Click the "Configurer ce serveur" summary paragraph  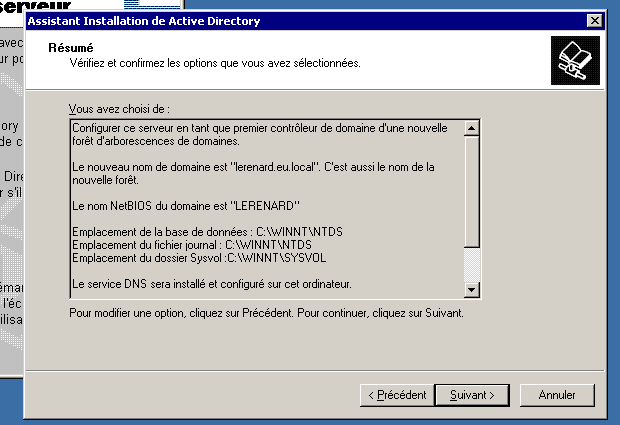260,134
